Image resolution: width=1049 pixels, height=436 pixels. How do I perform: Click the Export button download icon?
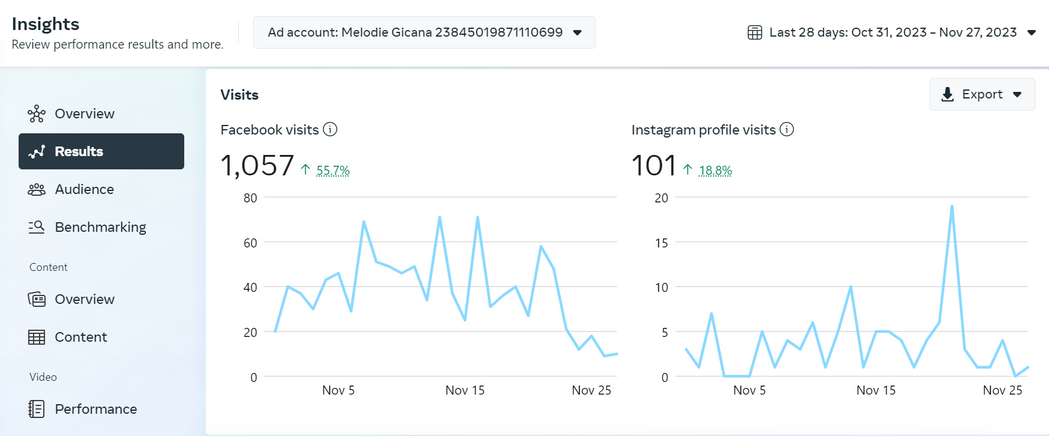(x=947, y=94)
